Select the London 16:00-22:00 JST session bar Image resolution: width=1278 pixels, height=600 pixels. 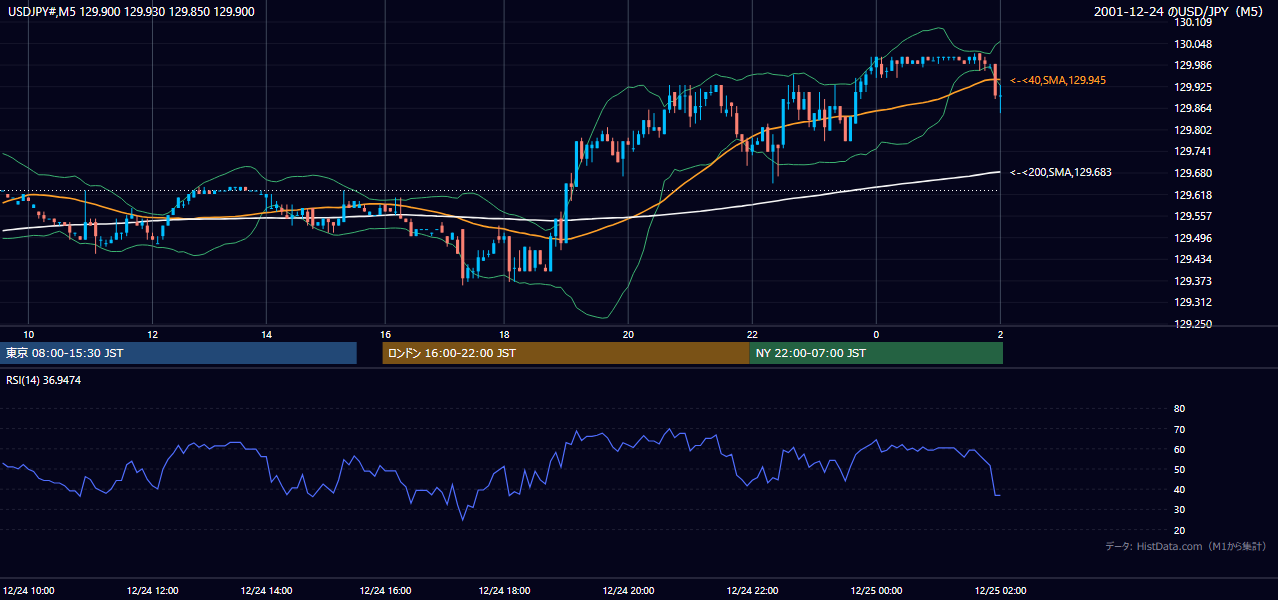(x=566, y=353)
